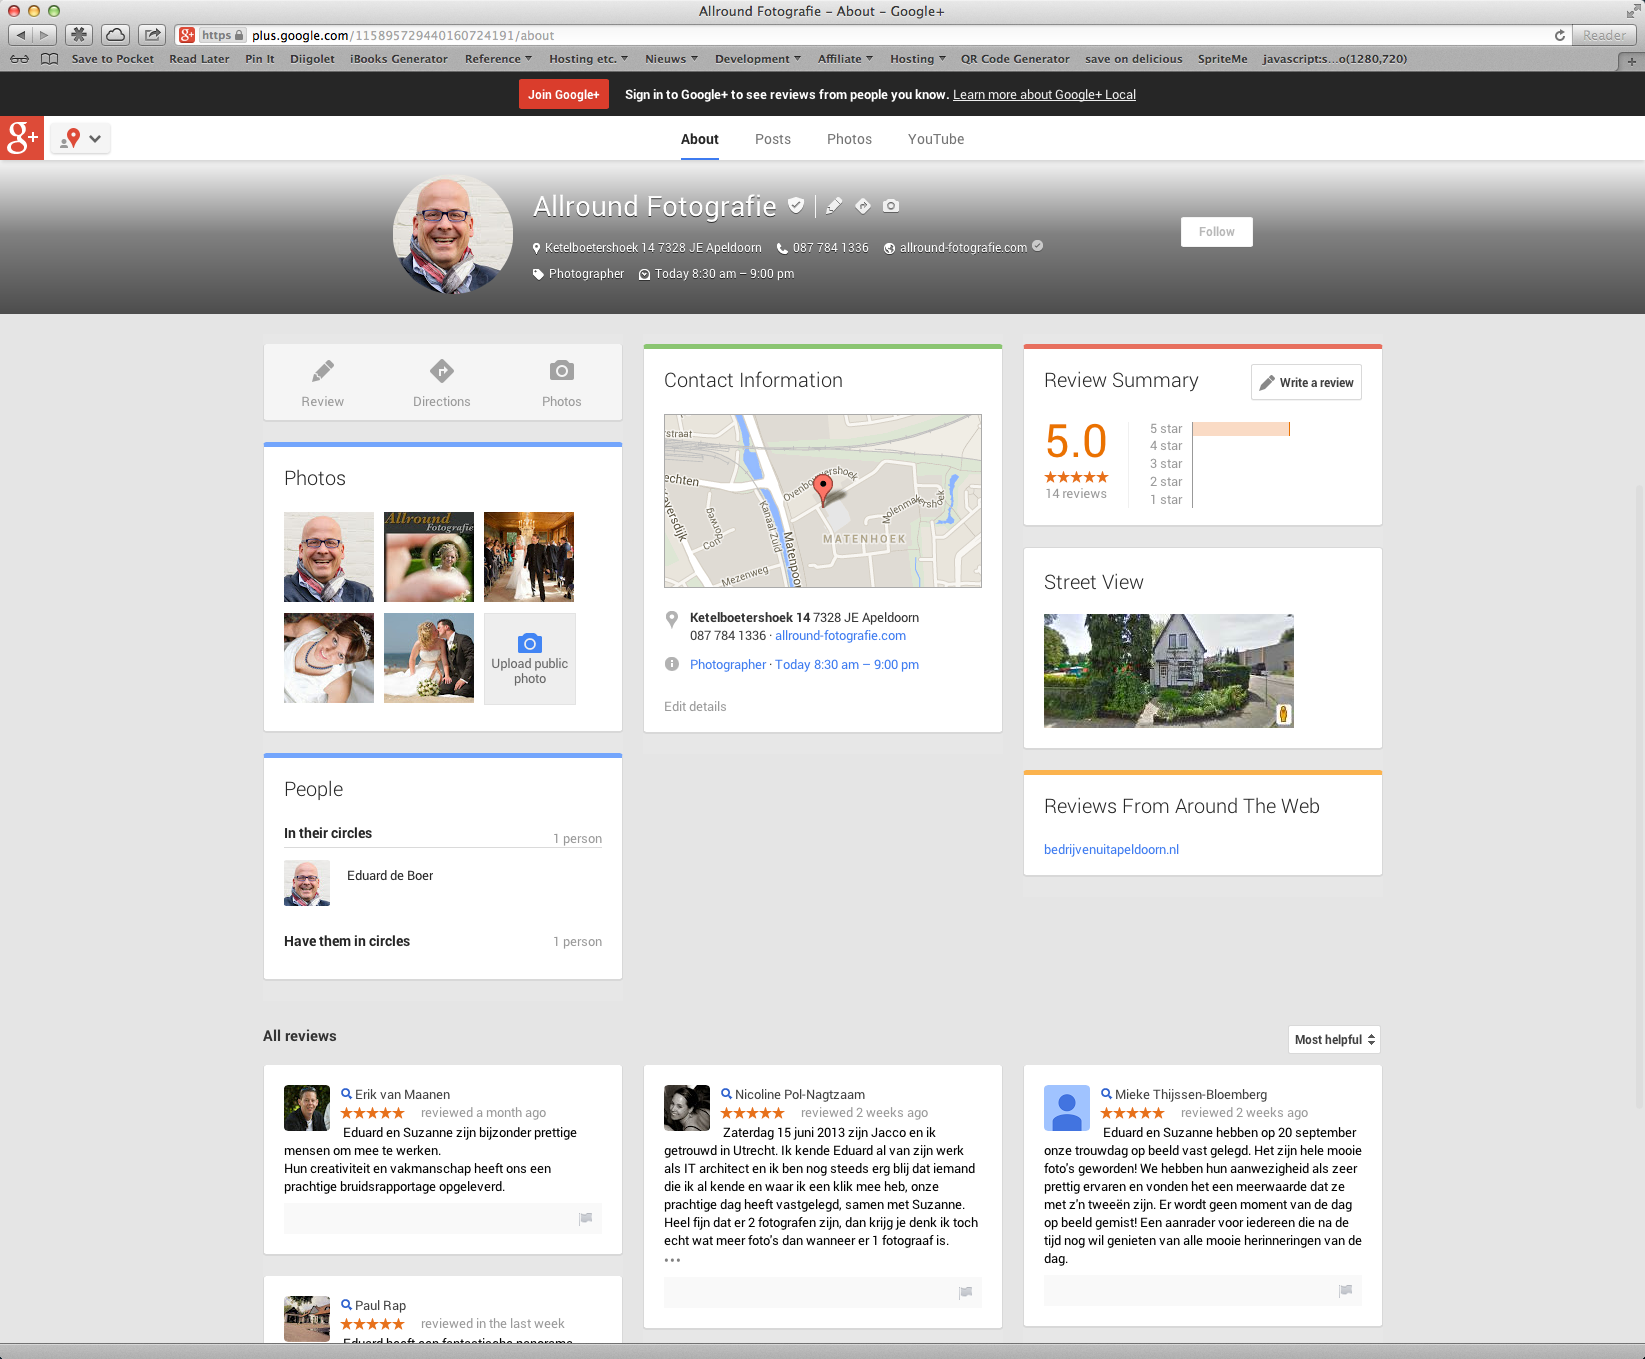Viewport: 1645px width, 1359px height.
Task: Click the 5 star rating bar
Action: [1240, 429]
